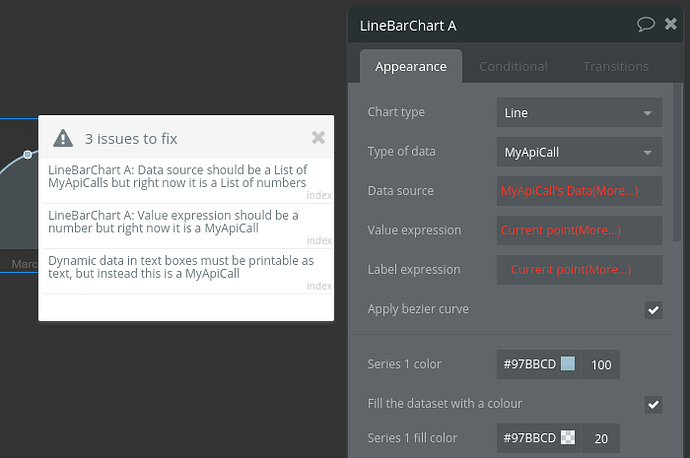
Task: Open the Value expression number issue
Action: tap(173, 221)
